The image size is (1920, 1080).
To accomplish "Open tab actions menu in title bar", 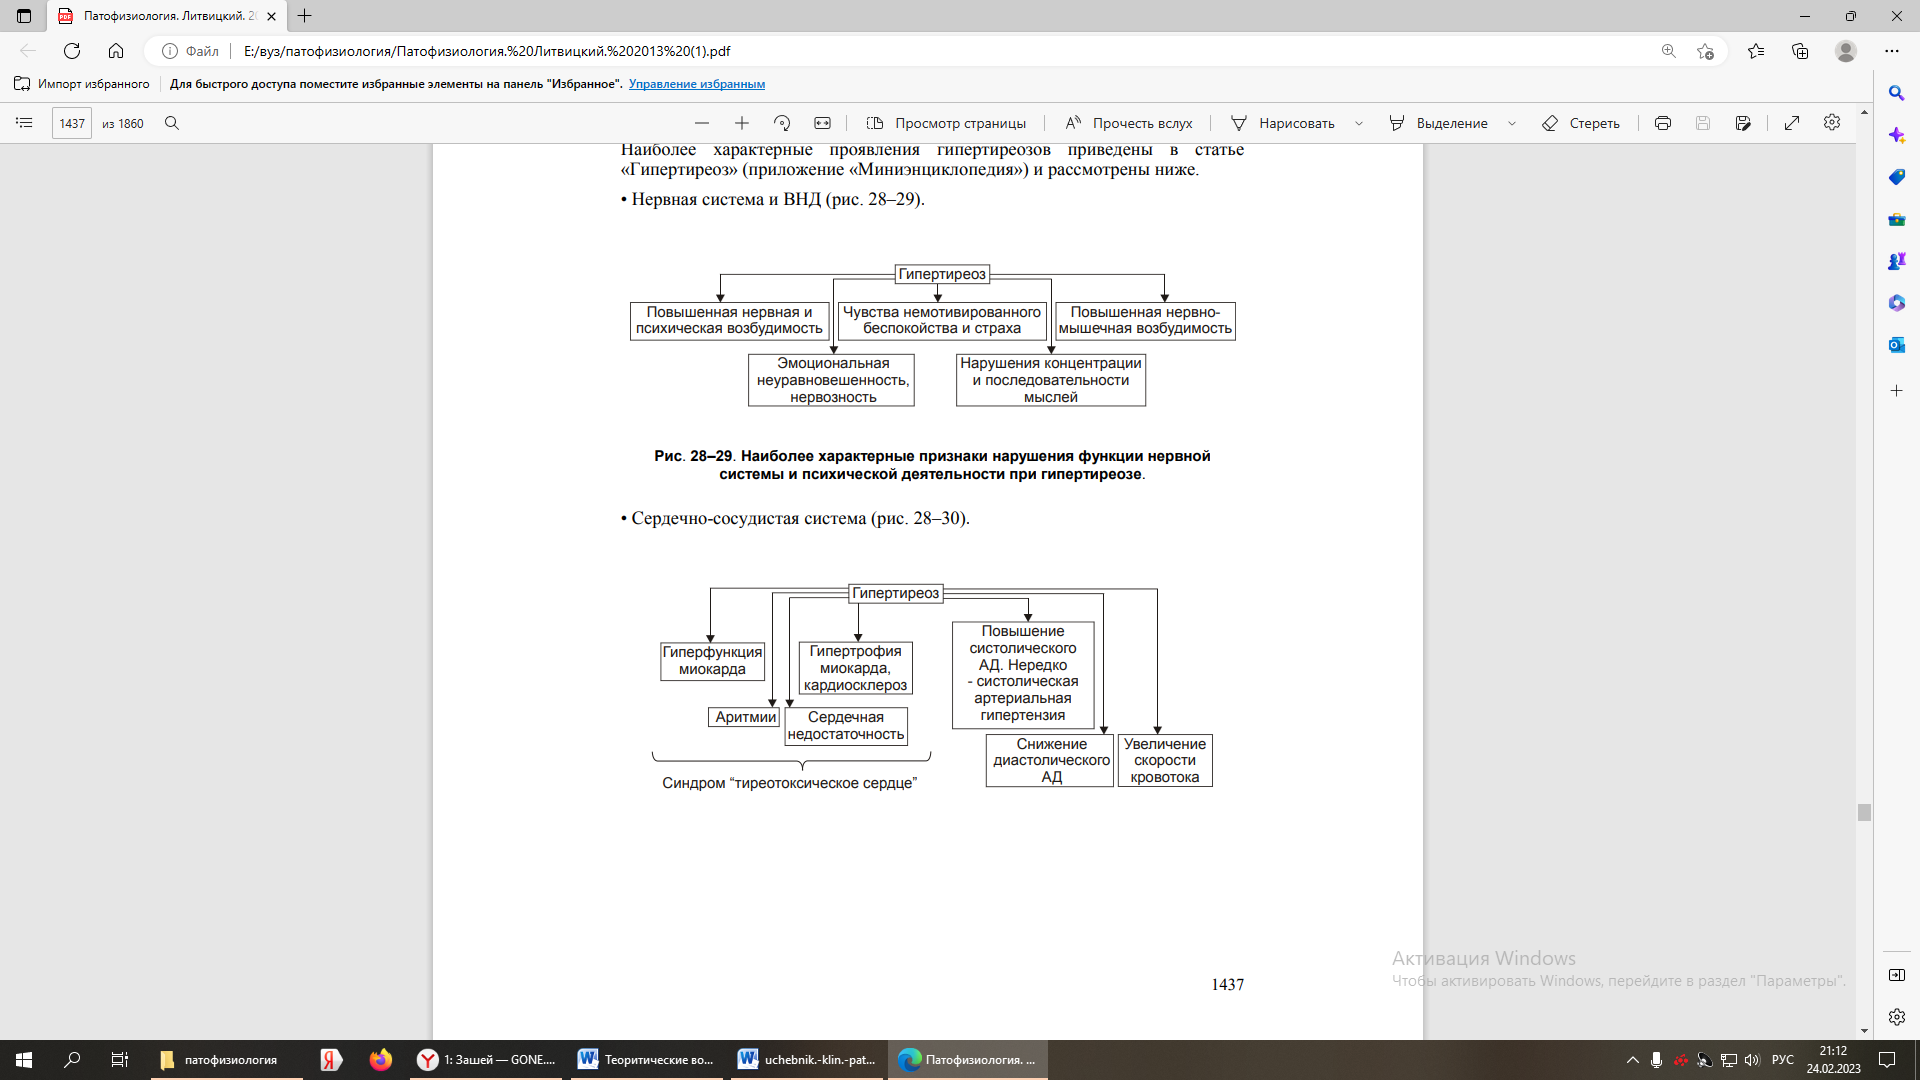I will click(x=24, y=16).
